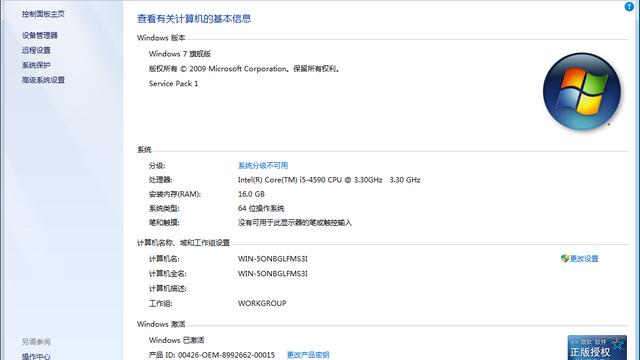
Task: Click the WORKGROUP value
Action: 262,303
